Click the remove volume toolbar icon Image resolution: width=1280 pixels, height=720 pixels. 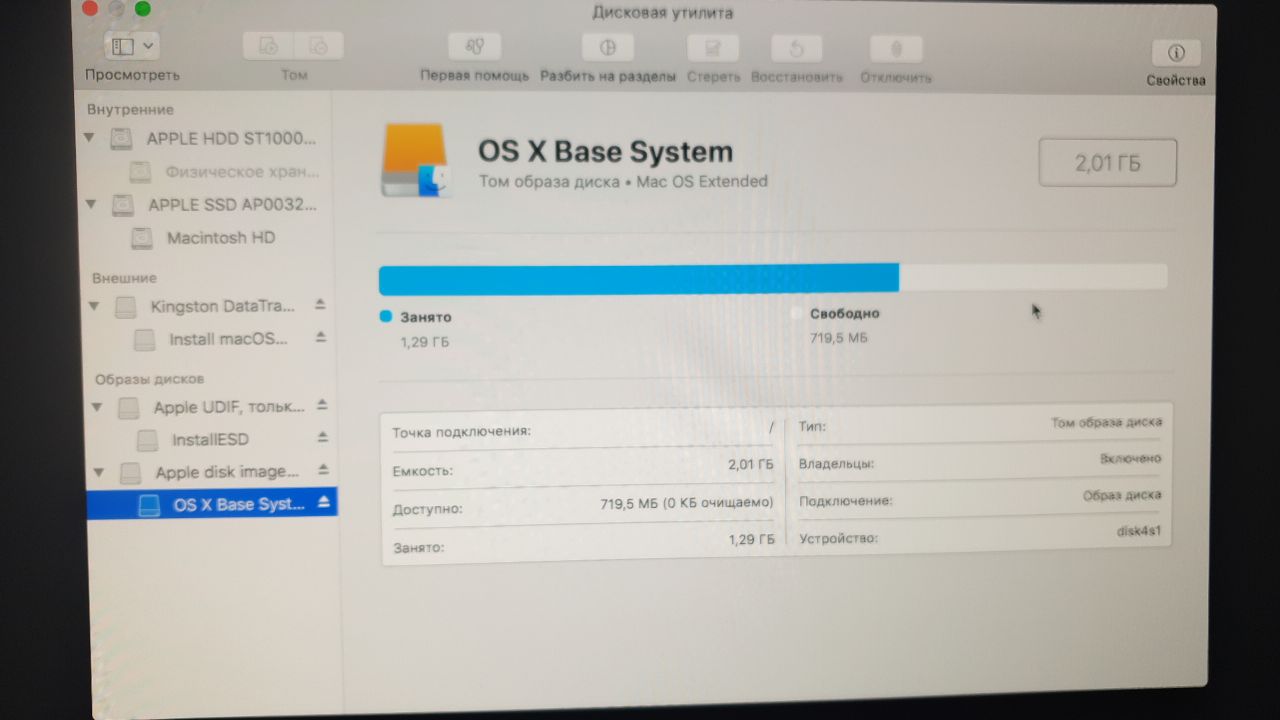[x=319, y=46]
